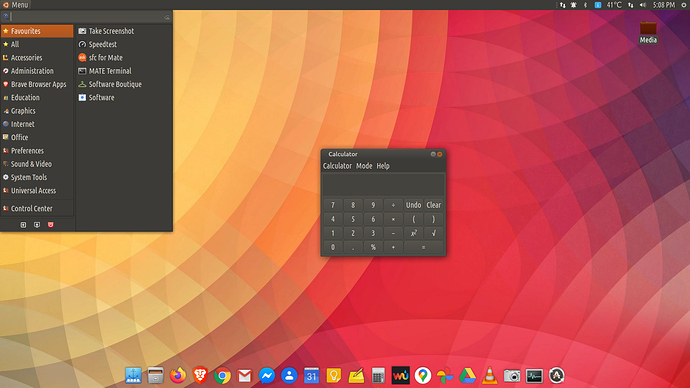Open Google Contacts from the dock

[x=289, y=375]
